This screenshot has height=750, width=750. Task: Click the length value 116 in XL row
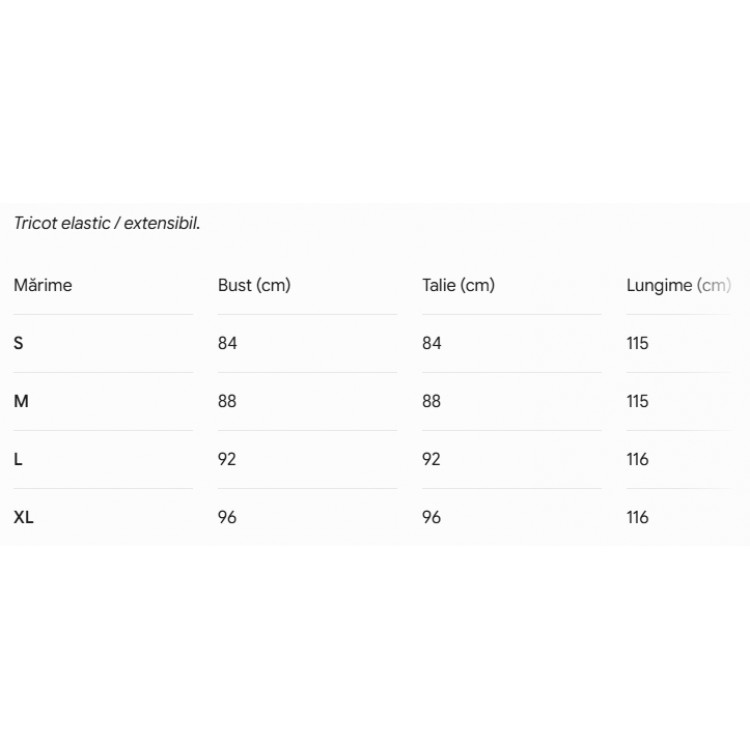point(638,517)
